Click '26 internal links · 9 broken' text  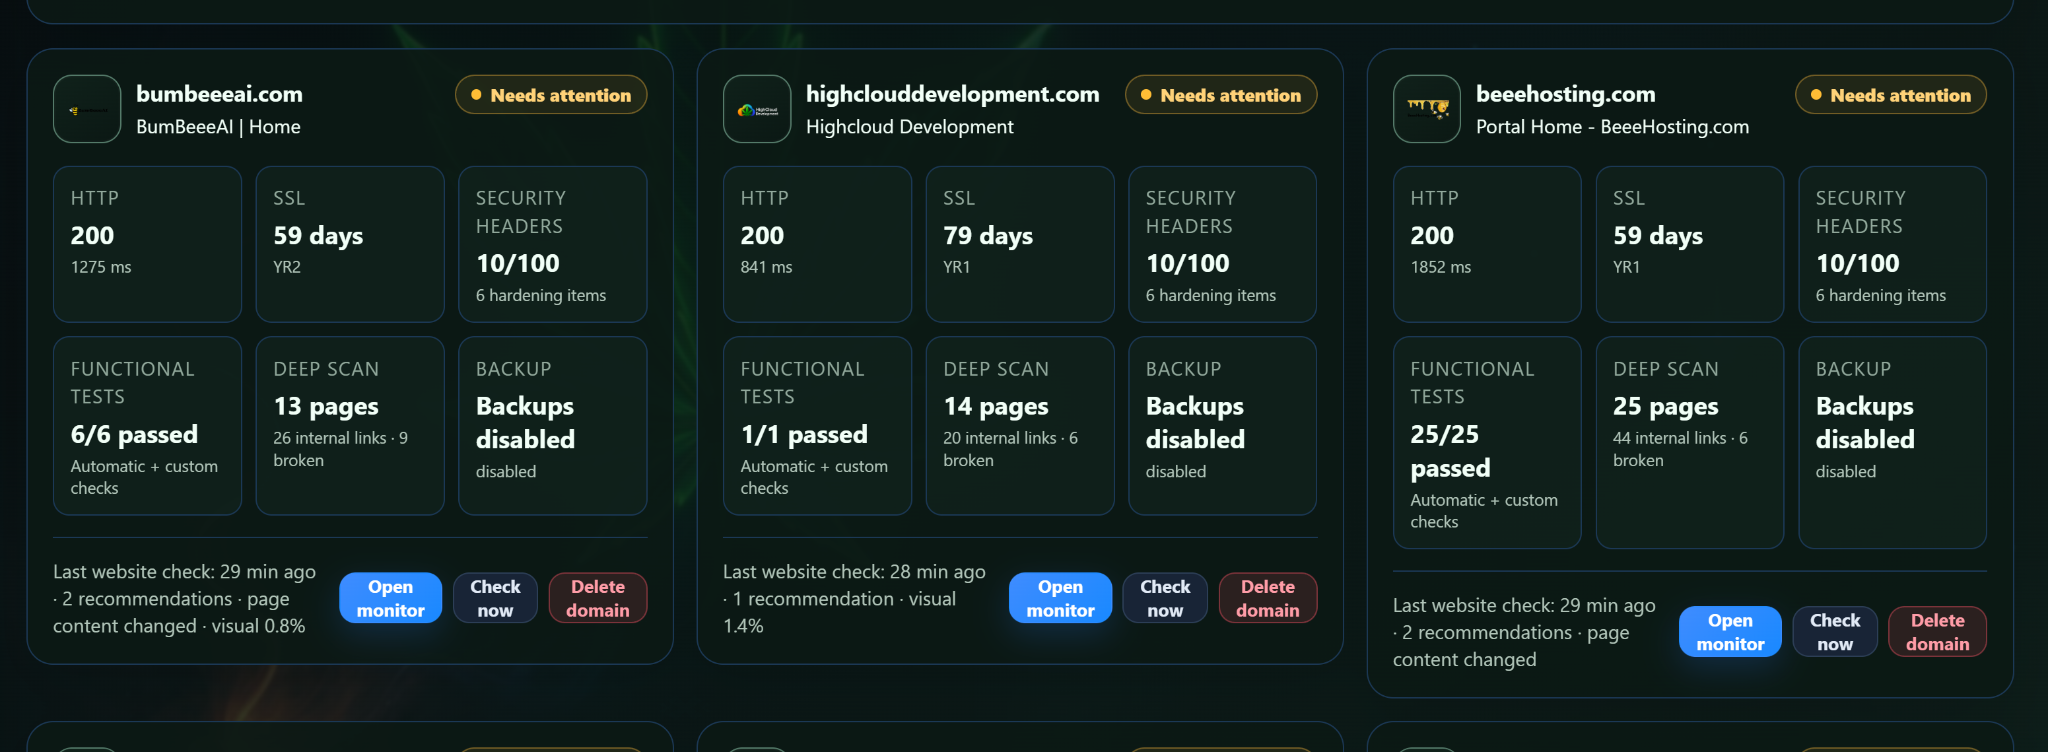(340, 449)
